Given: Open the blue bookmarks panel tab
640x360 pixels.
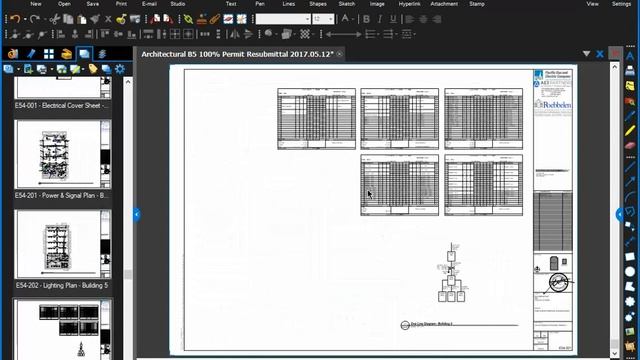Looking at the screenshot, I should [x=31, y=54].
